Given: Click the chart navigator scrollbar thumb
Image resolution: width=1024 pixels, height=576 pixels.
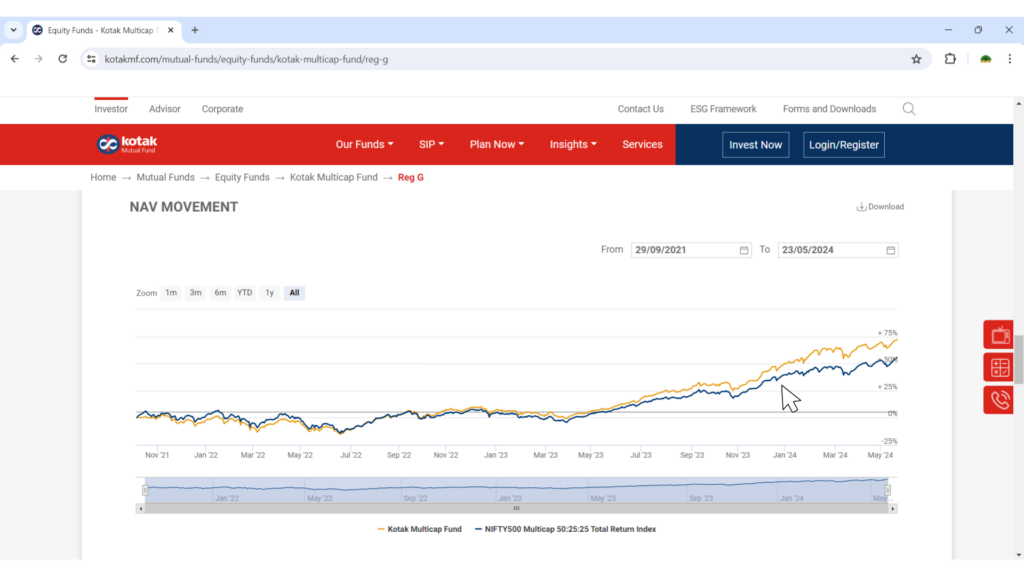Looking at the screenshot, I should 517,509.
